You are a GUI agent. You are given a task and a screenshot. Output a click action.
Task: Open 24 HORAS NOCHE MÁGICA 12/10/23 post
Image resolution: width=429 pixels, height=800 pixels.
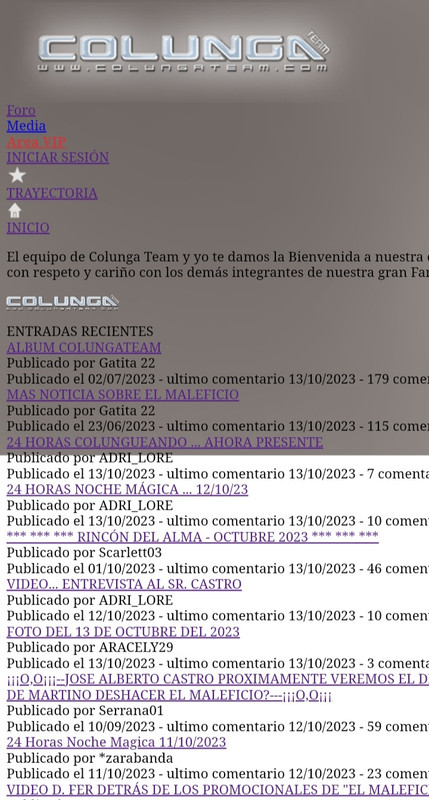128,490
